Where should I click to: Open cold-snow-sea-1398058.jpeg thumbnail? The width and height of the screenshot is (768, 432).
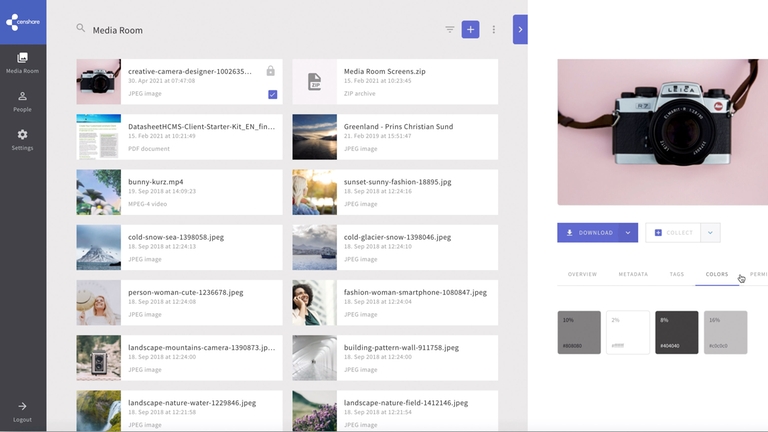pos(98,247)
